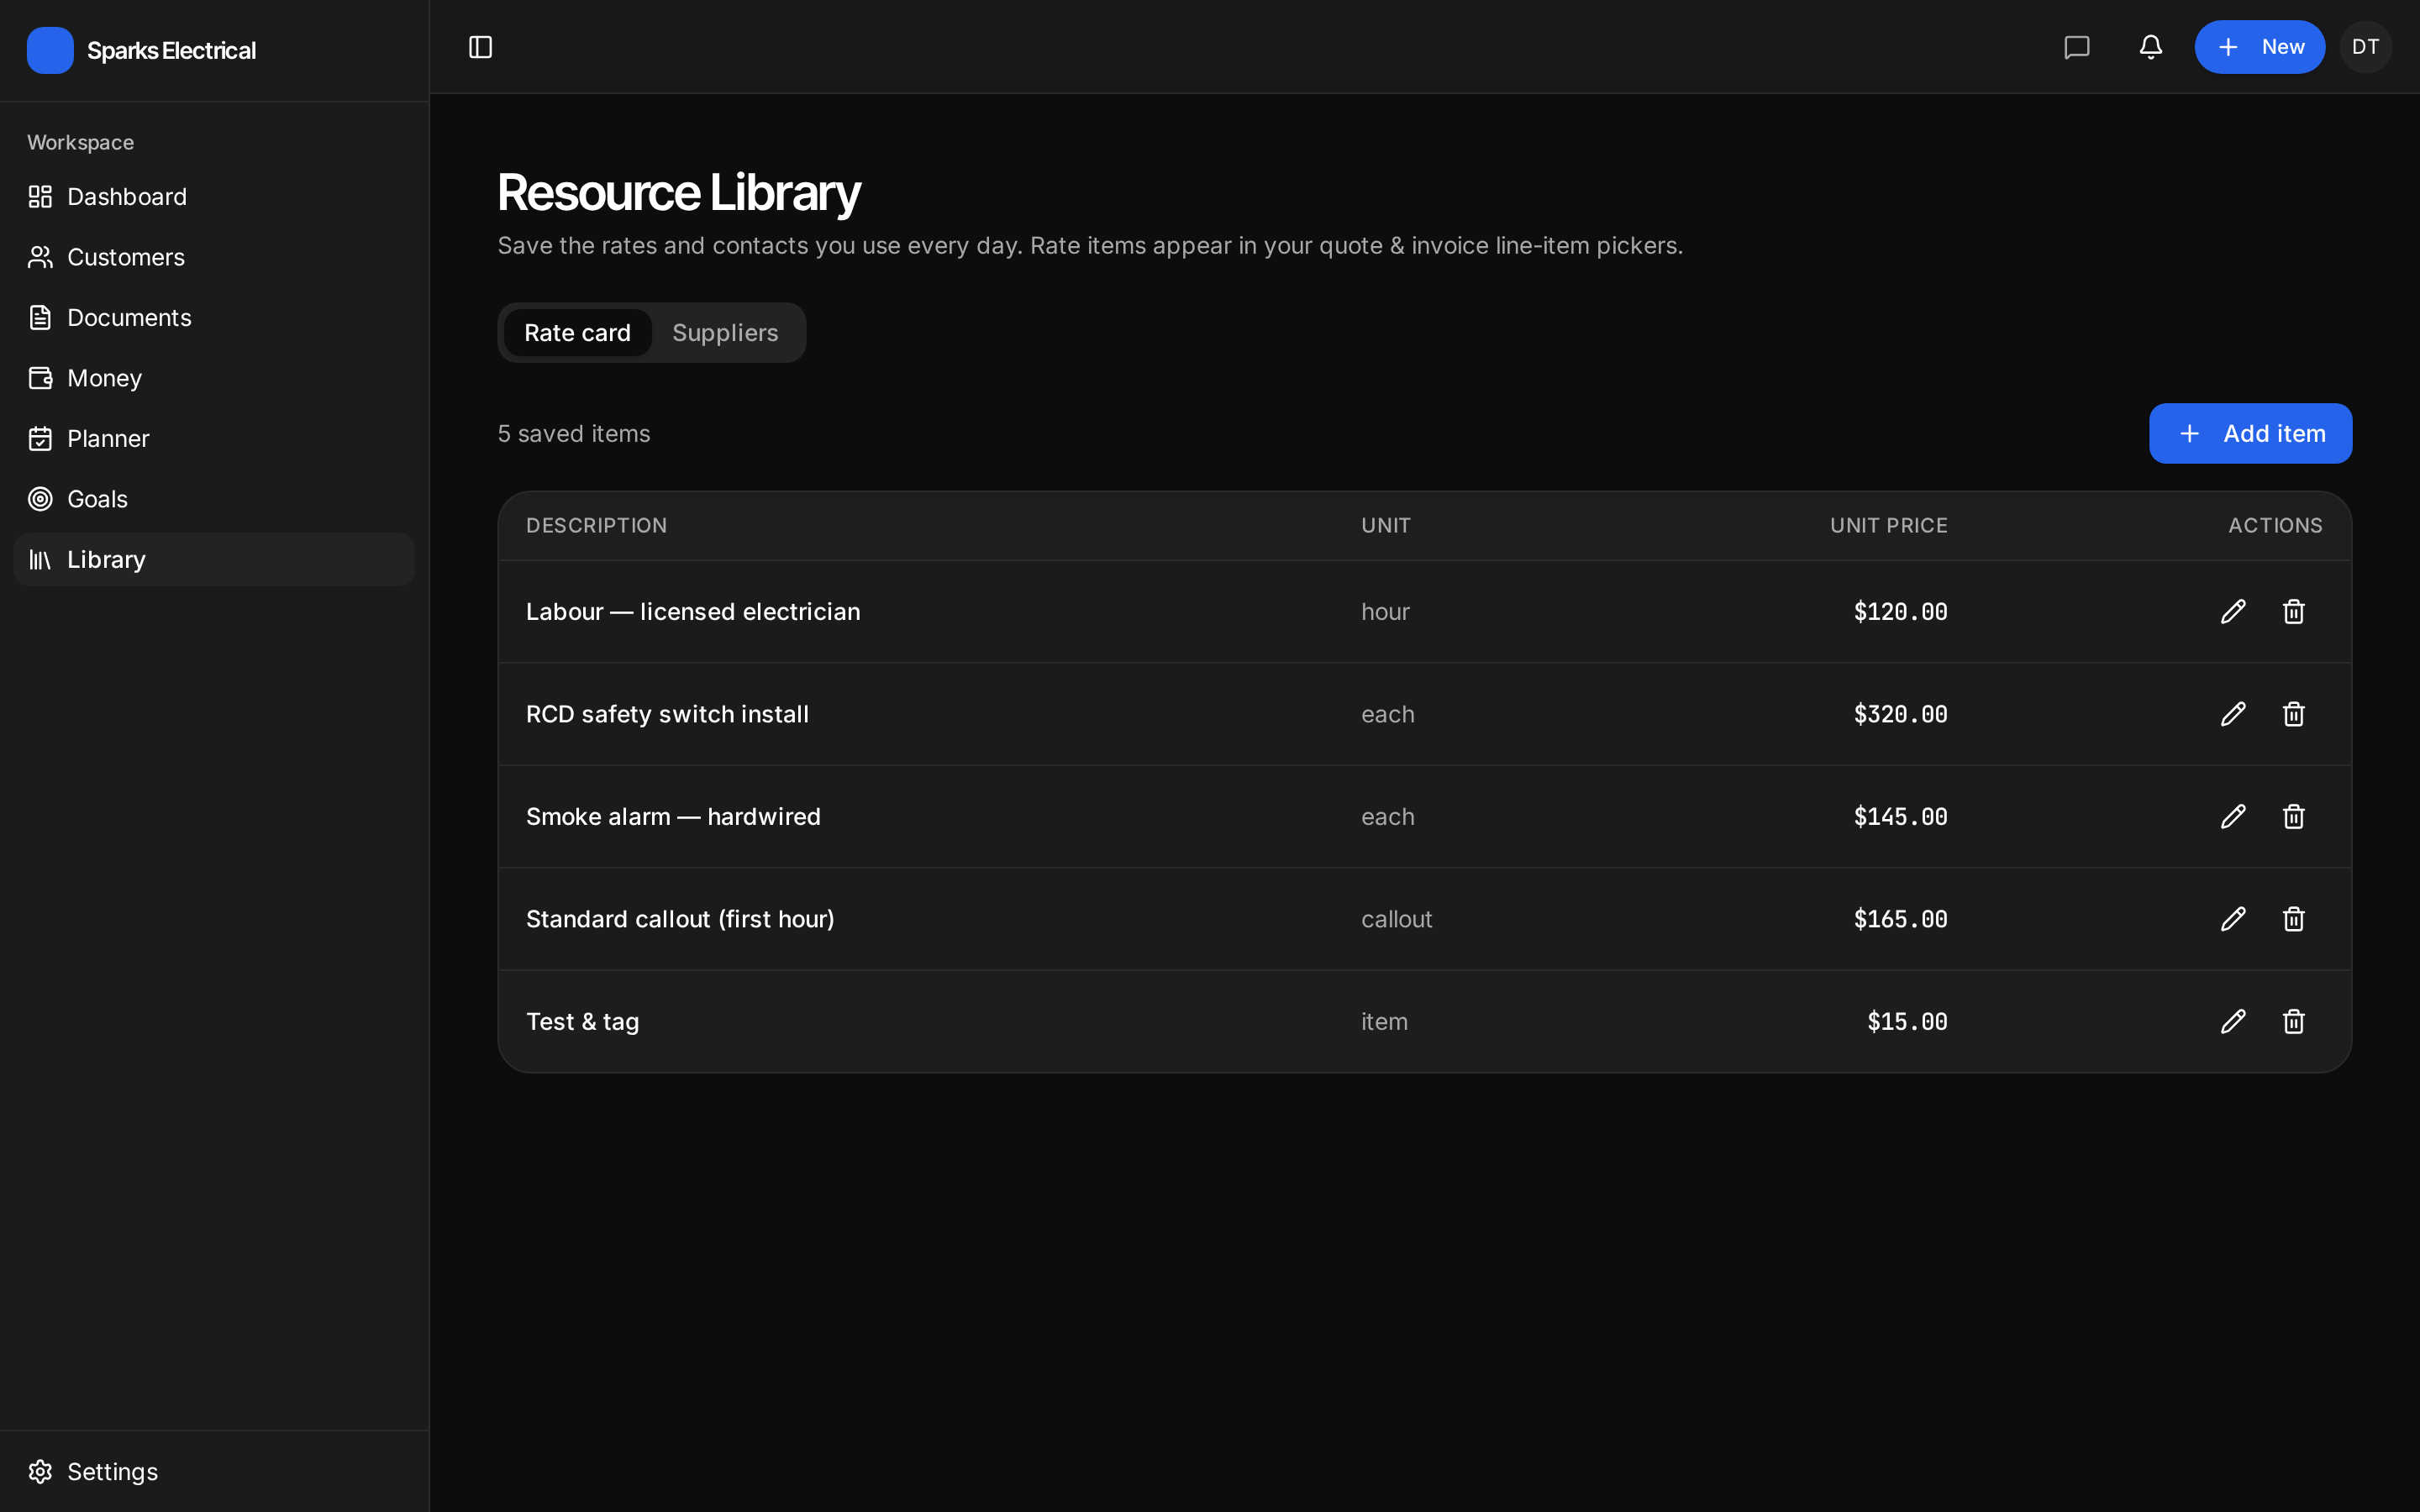Viewport: 2420px width, 1512px height.
Task: Click the '5 saved items' count
Action: point(574,434)
